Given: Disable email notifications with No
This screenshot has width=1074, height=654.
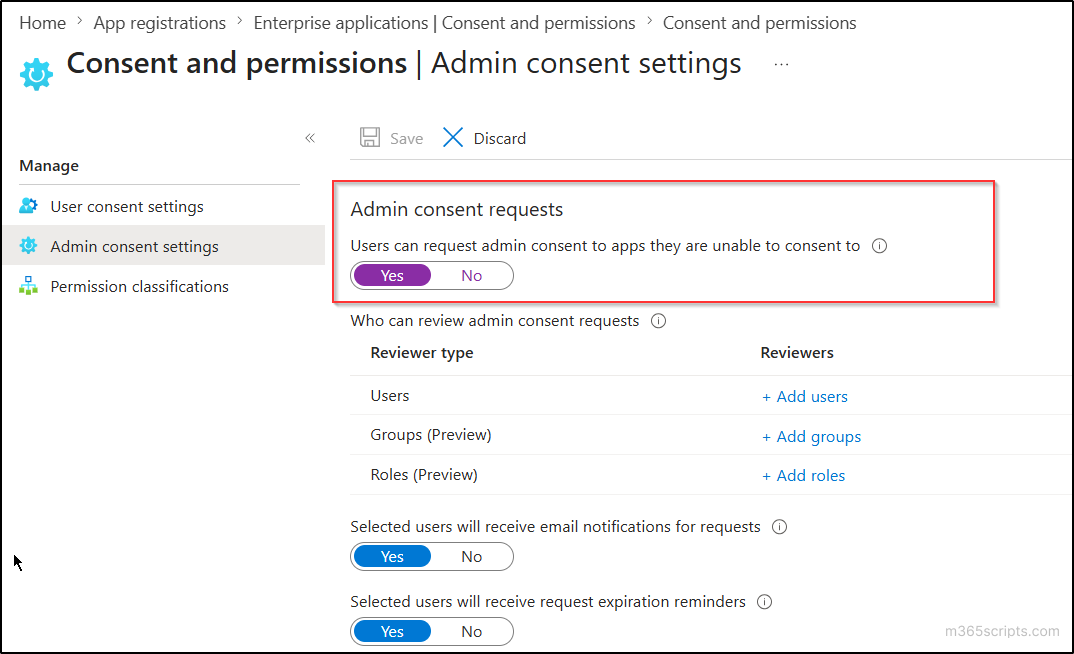Looking at the screenshot, I should tap(472, 556).
